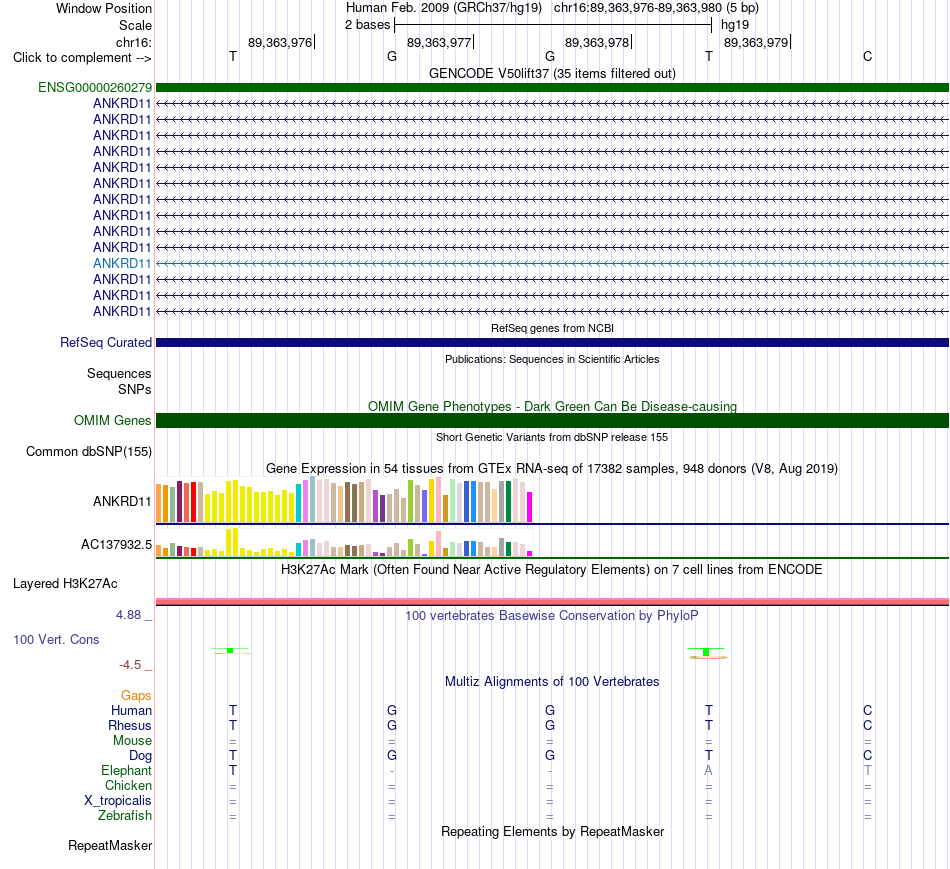Click the Layered H3K27Ac label
Image resolution: width=950 pixels, height=869 pixels.
pos(65,584)
